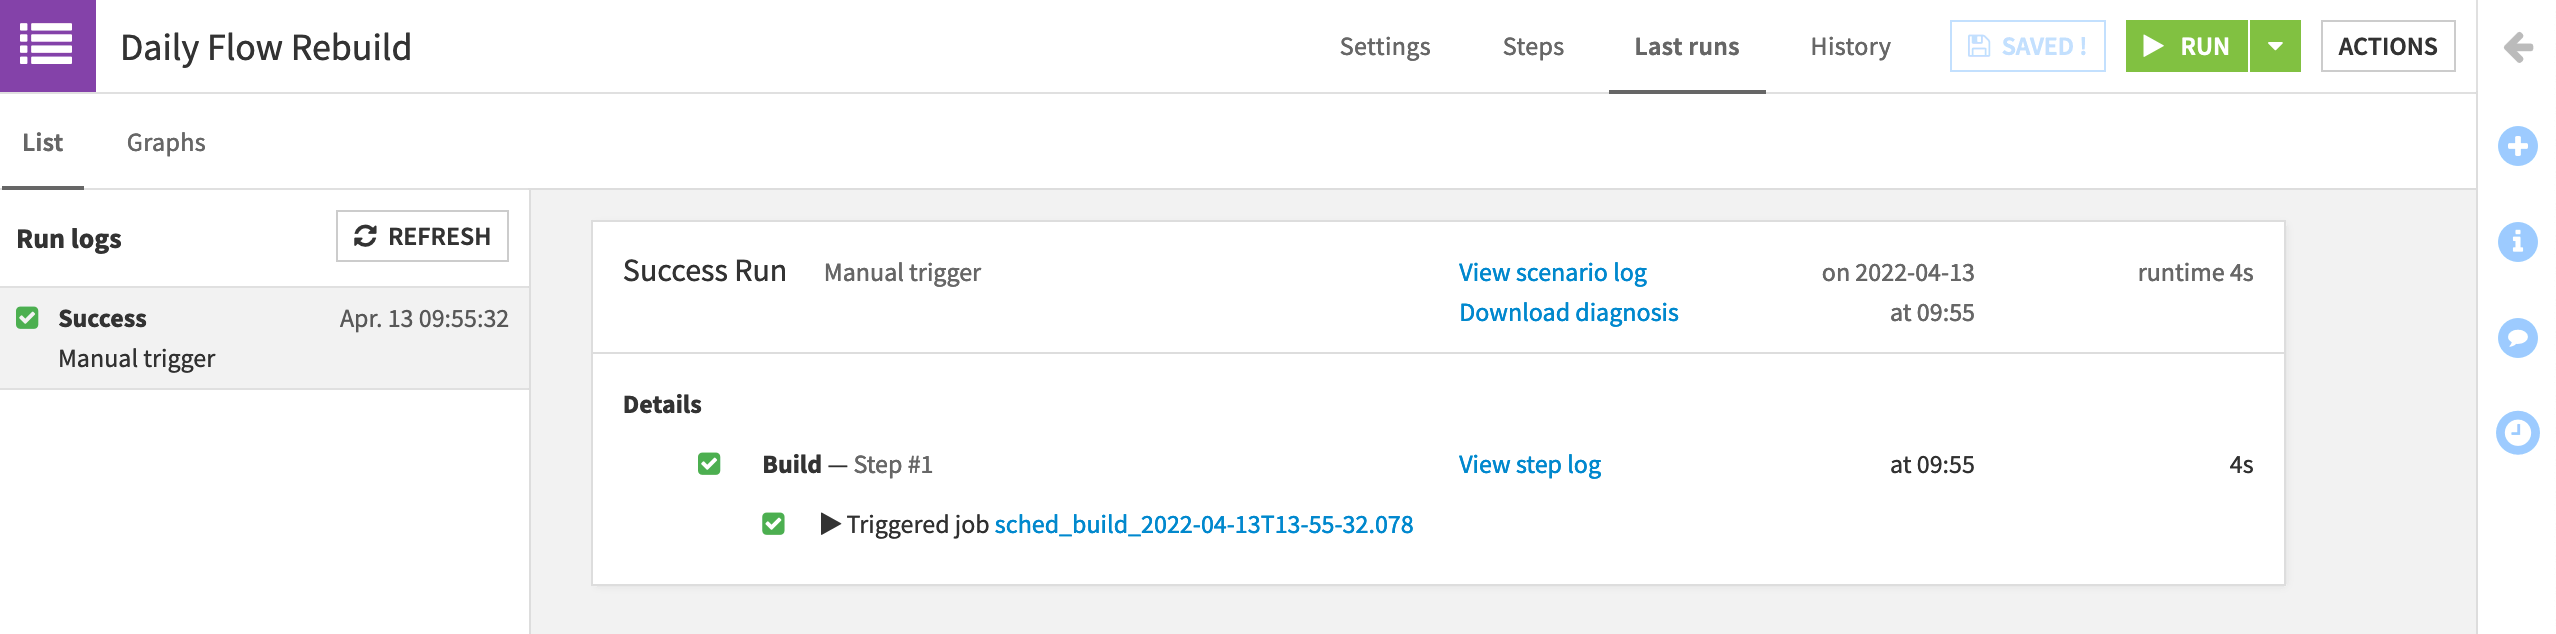Click the Success run status checkmark
This screenshot has width=2556, height=634.
coord(28,318)
